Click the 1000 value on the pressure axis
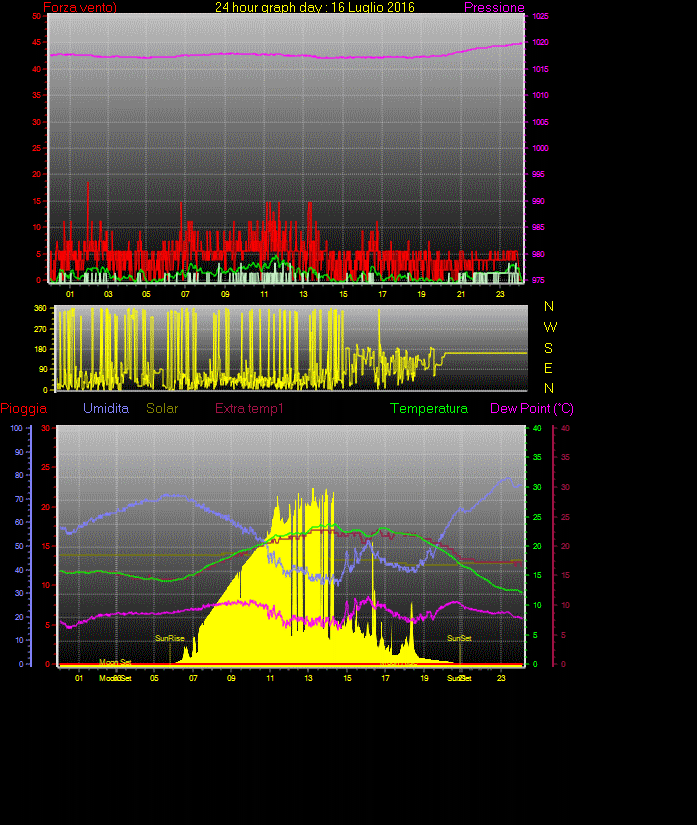Viewport: 697px width, 825px height. coord(540,148)
